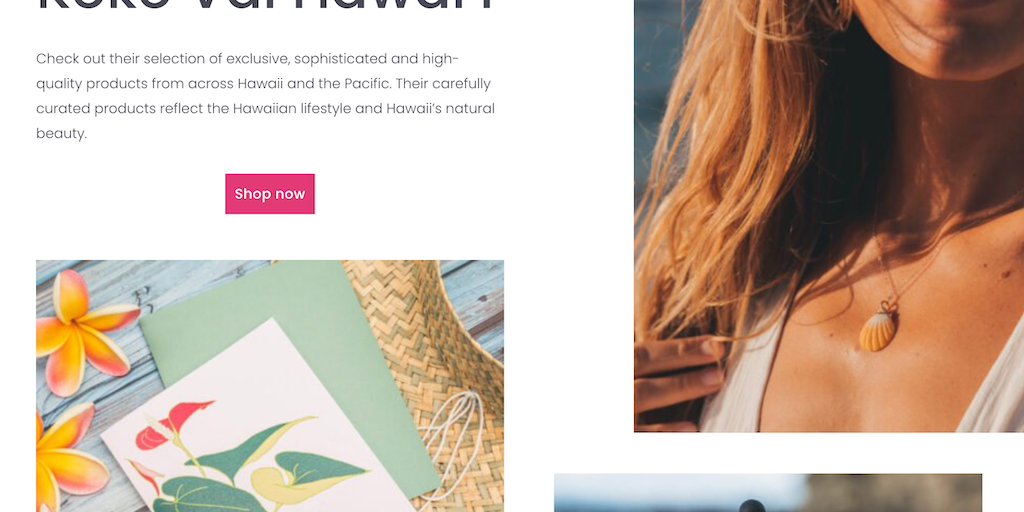Select the partially visible photo at bottom right

click(x=768, y=493)
